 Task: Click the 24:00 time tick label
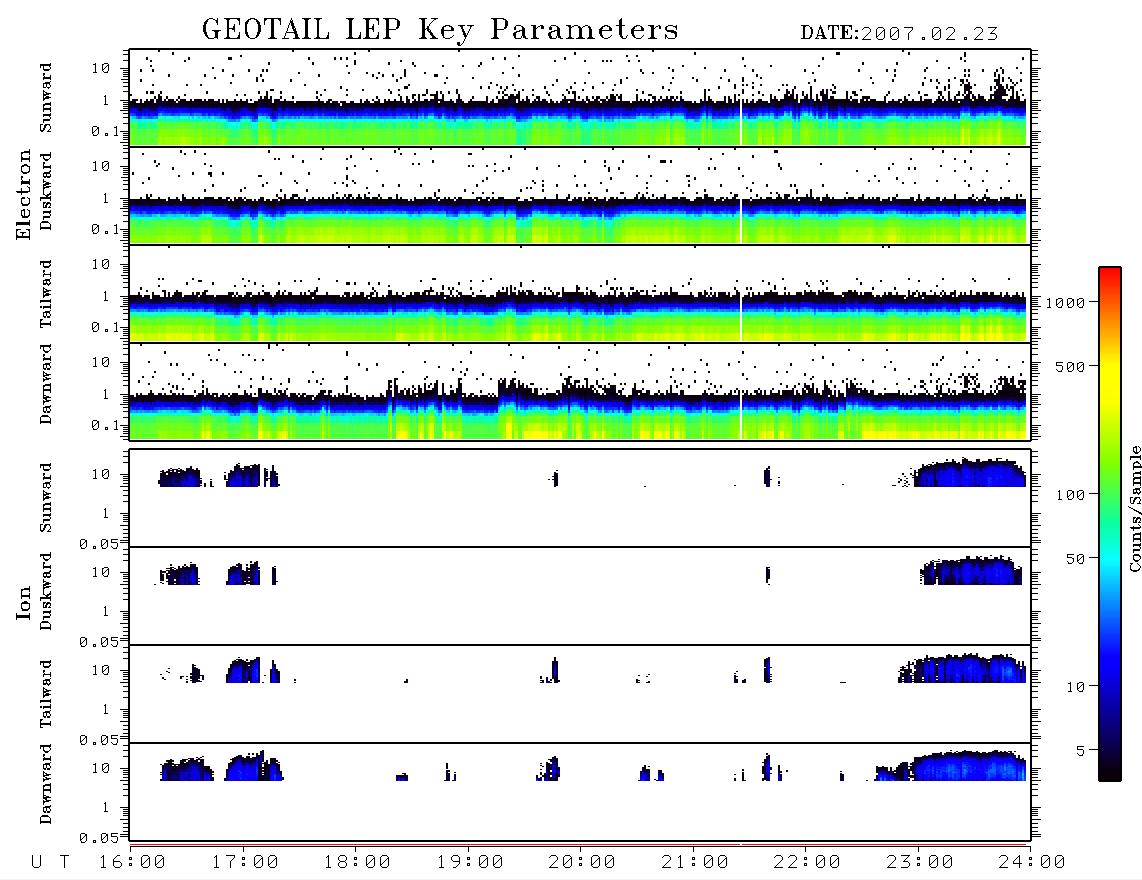(x=1032, y=862)
